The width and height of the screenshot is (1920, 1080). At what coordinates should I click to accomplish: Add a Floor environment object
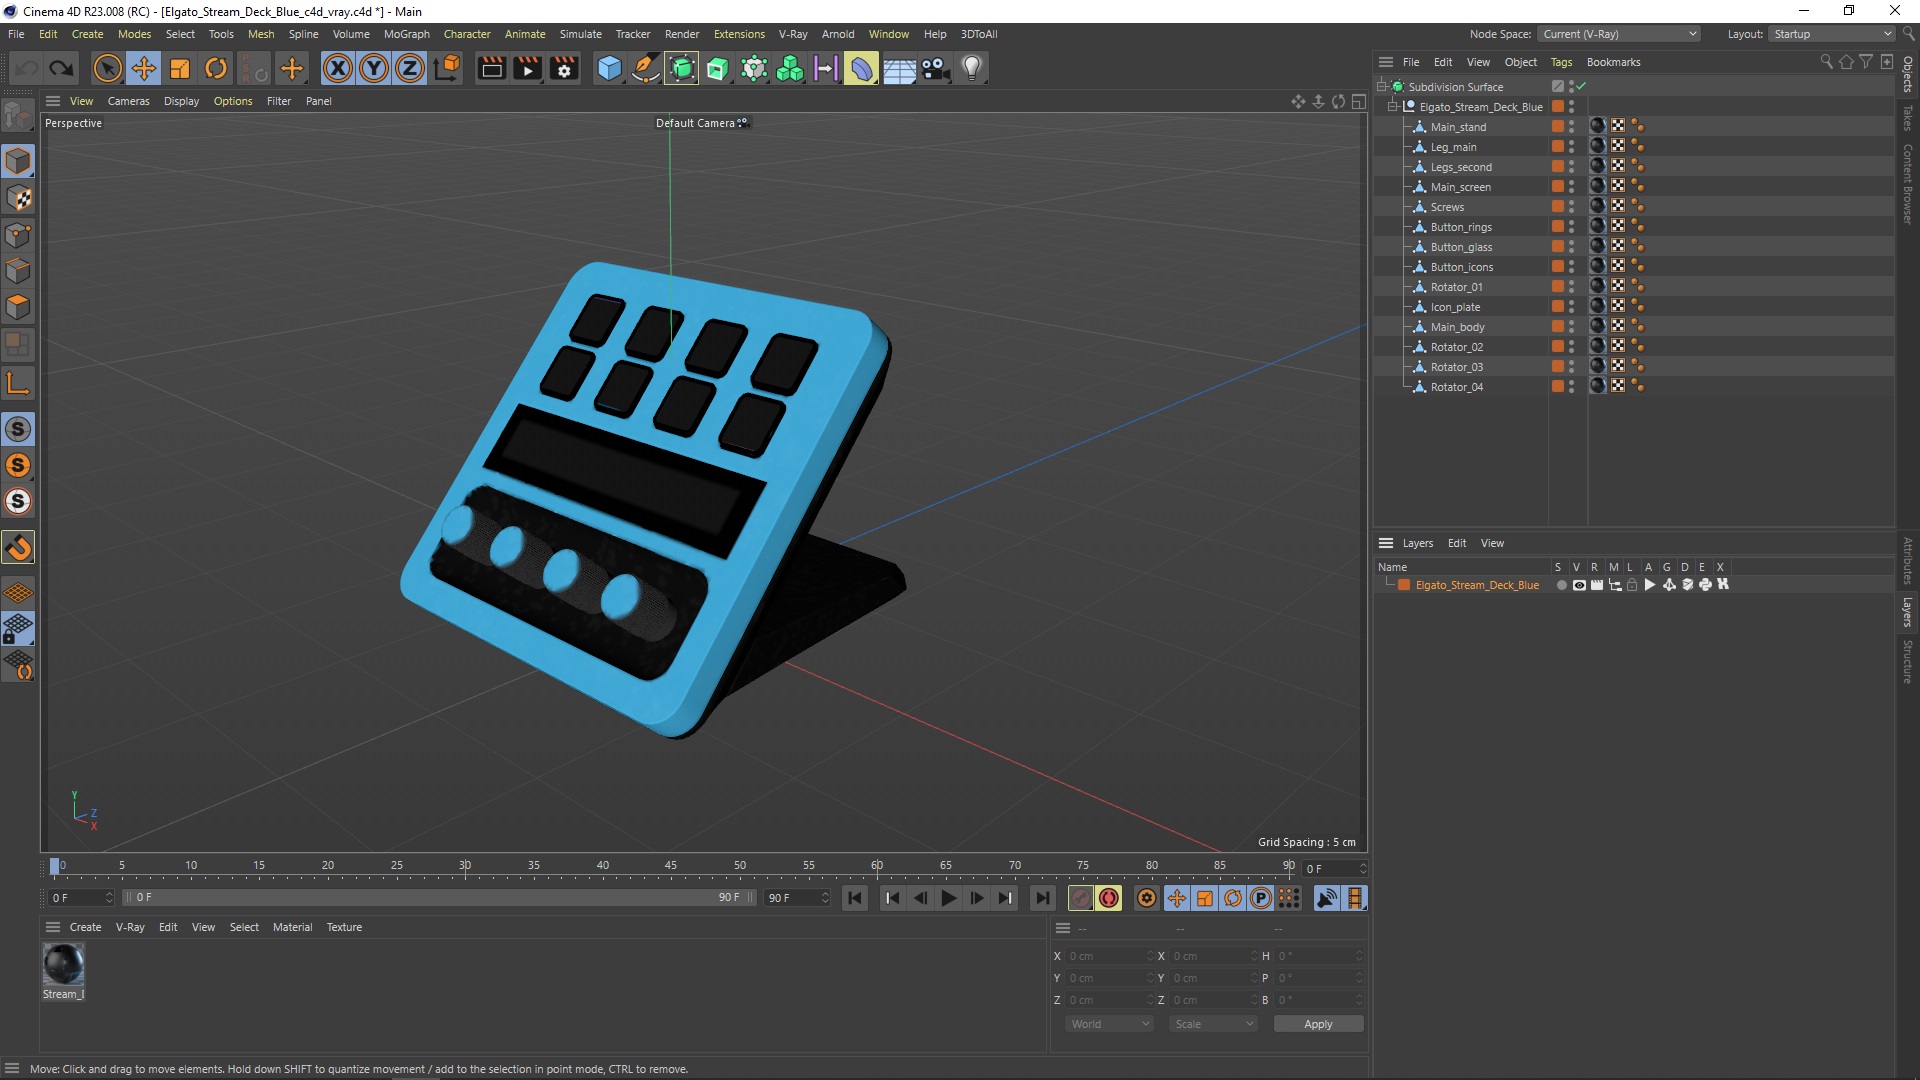(x=899, y=68)
